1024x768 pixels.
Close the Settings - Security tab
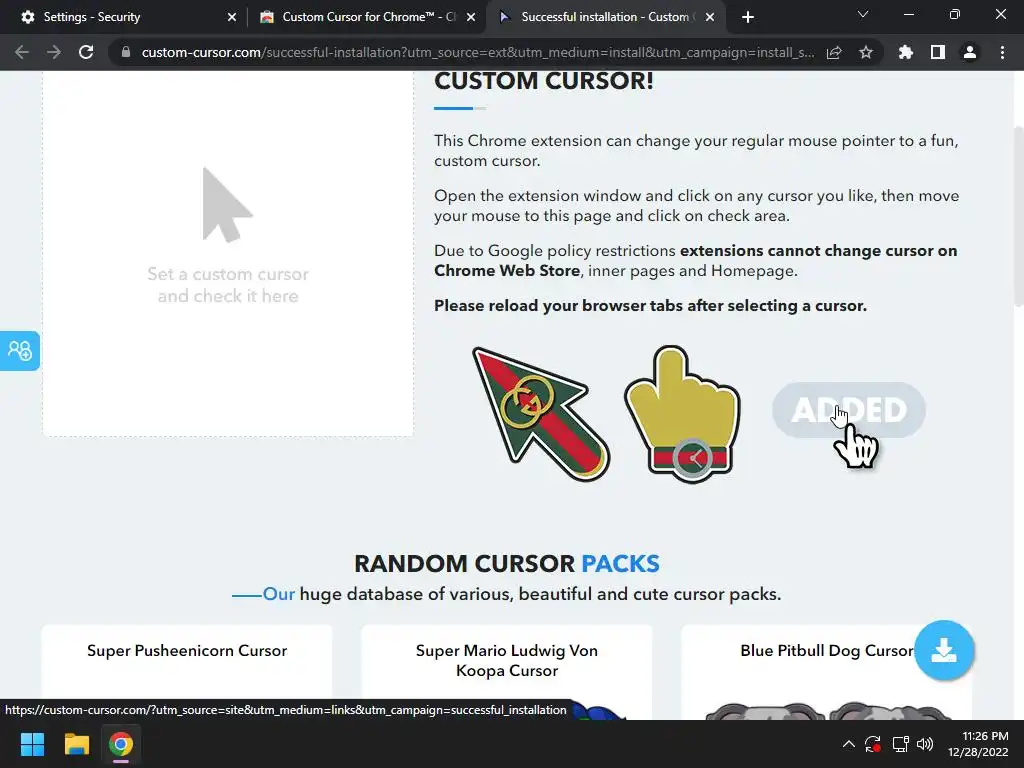click(x=232, y=17)
